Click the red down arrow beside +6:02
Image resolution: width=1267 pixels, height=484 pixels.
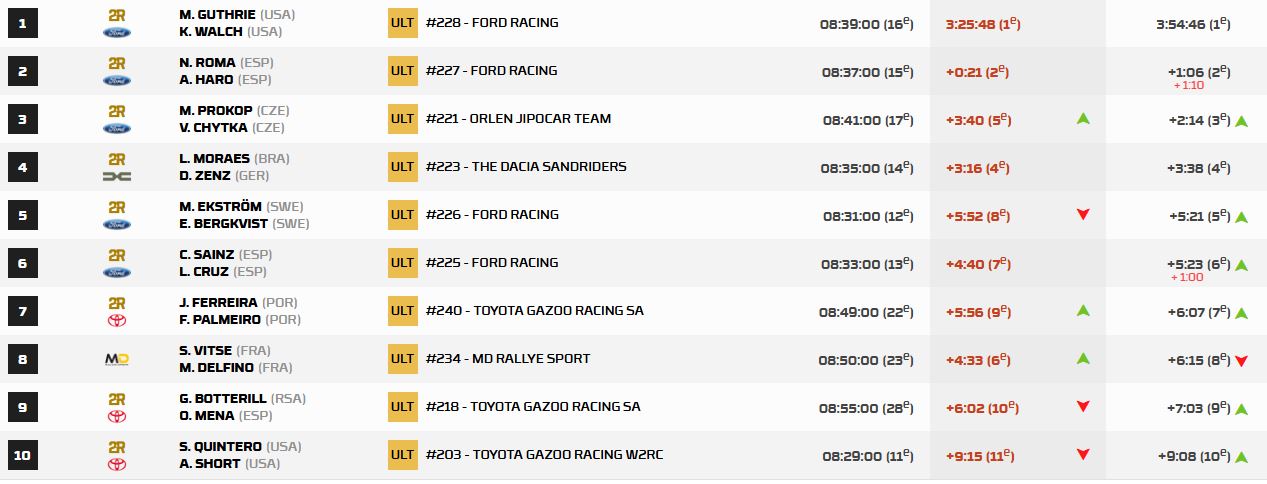(1083, 407)
